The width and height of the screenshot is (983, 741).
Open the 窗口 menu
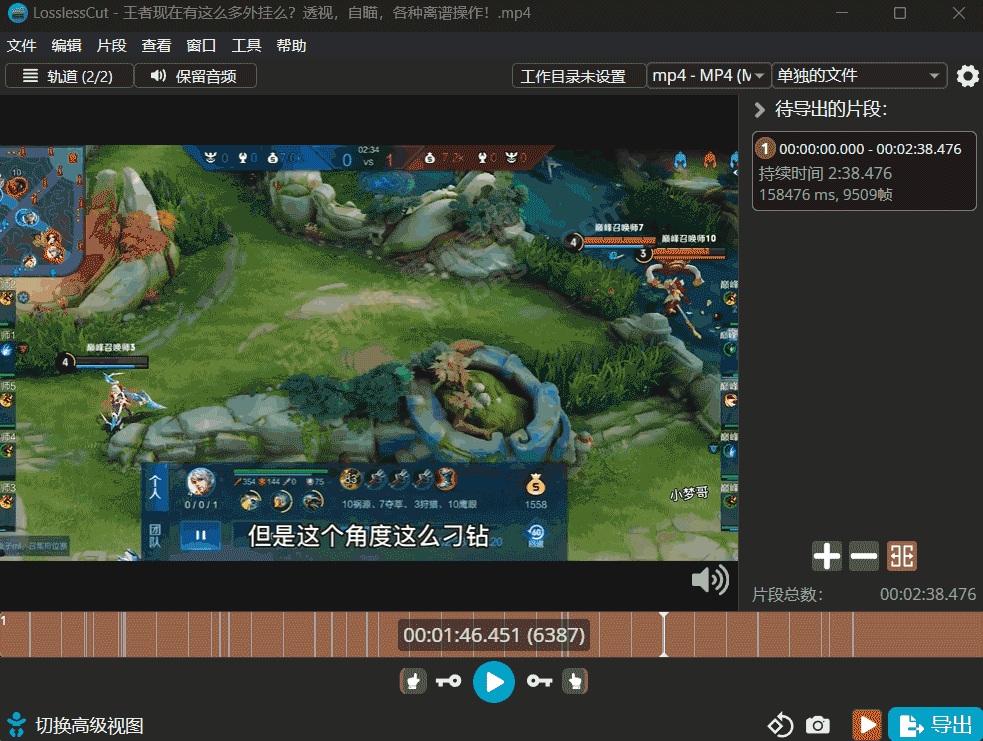201,46
